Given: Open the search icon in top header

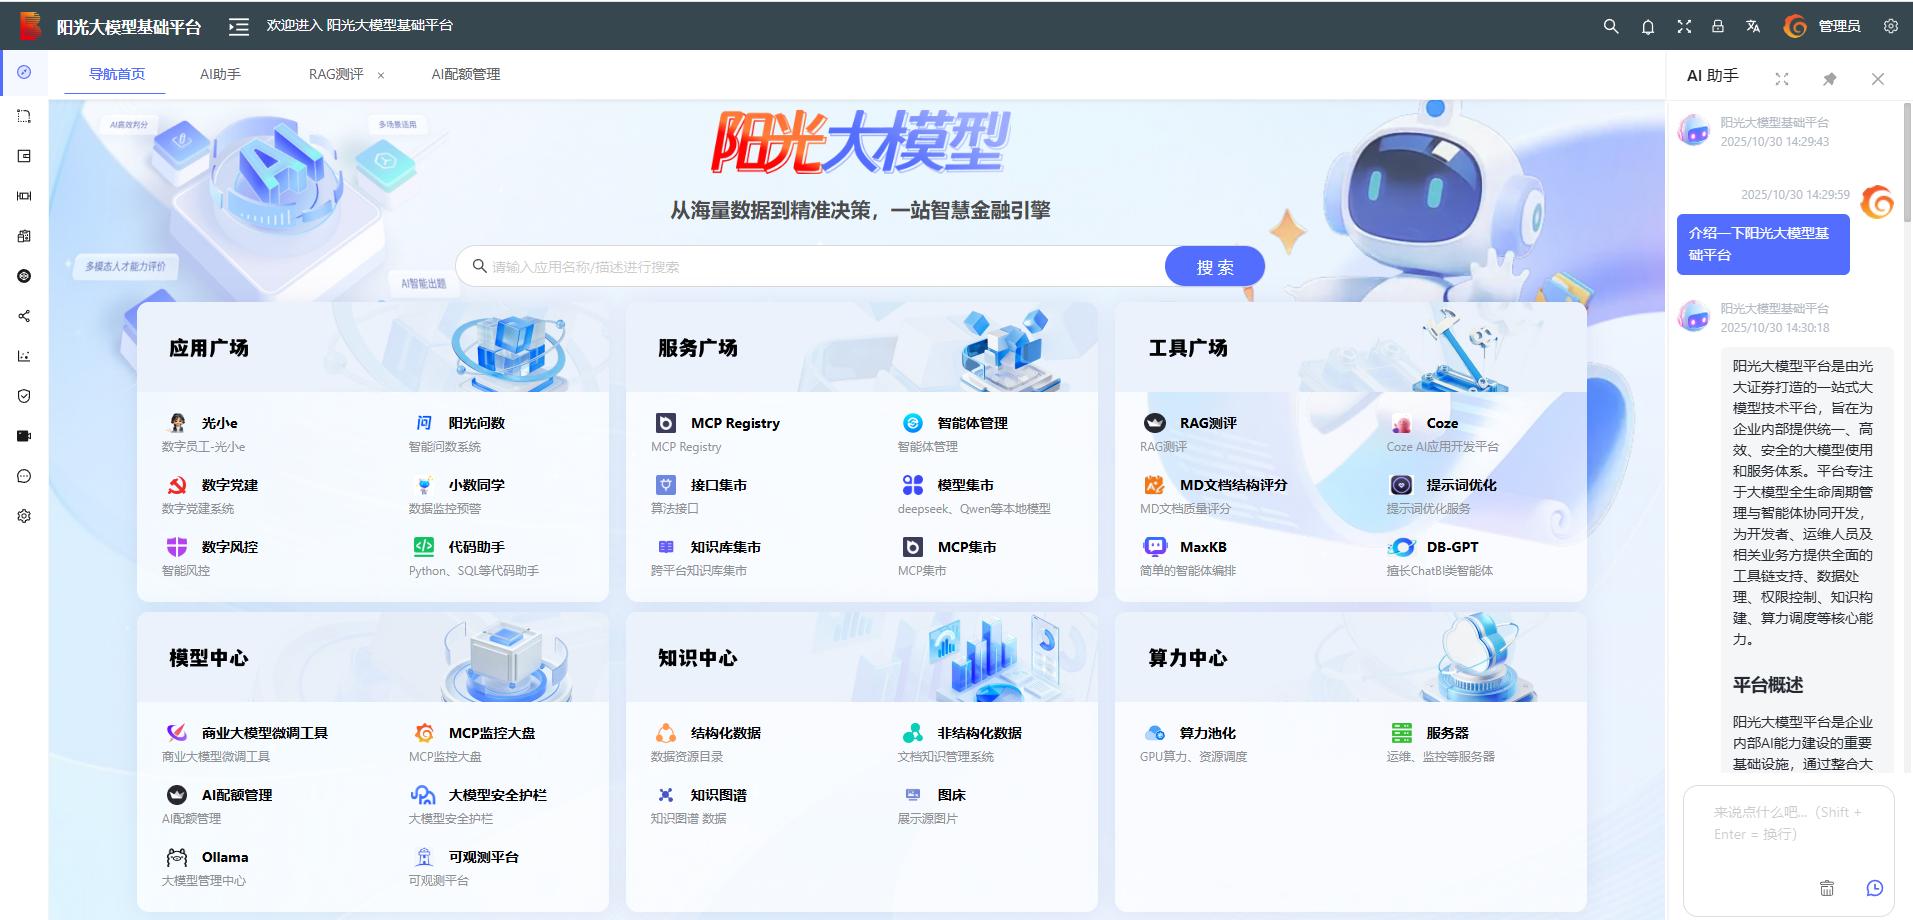Looking at the screenshot, I should [1610, 26].
